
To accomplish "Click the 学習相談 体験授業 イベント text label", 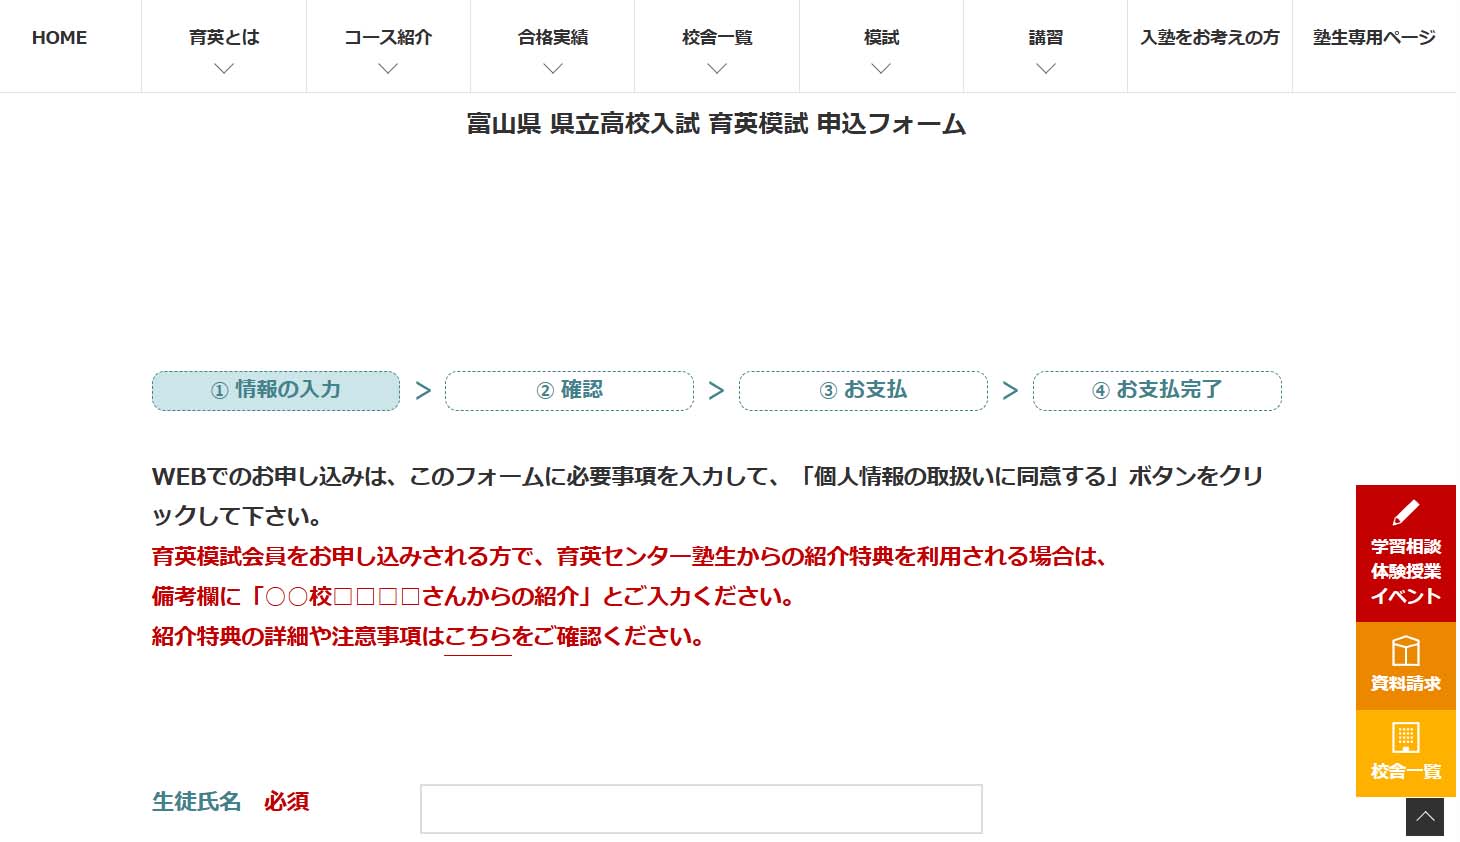I will point(1405,571).
